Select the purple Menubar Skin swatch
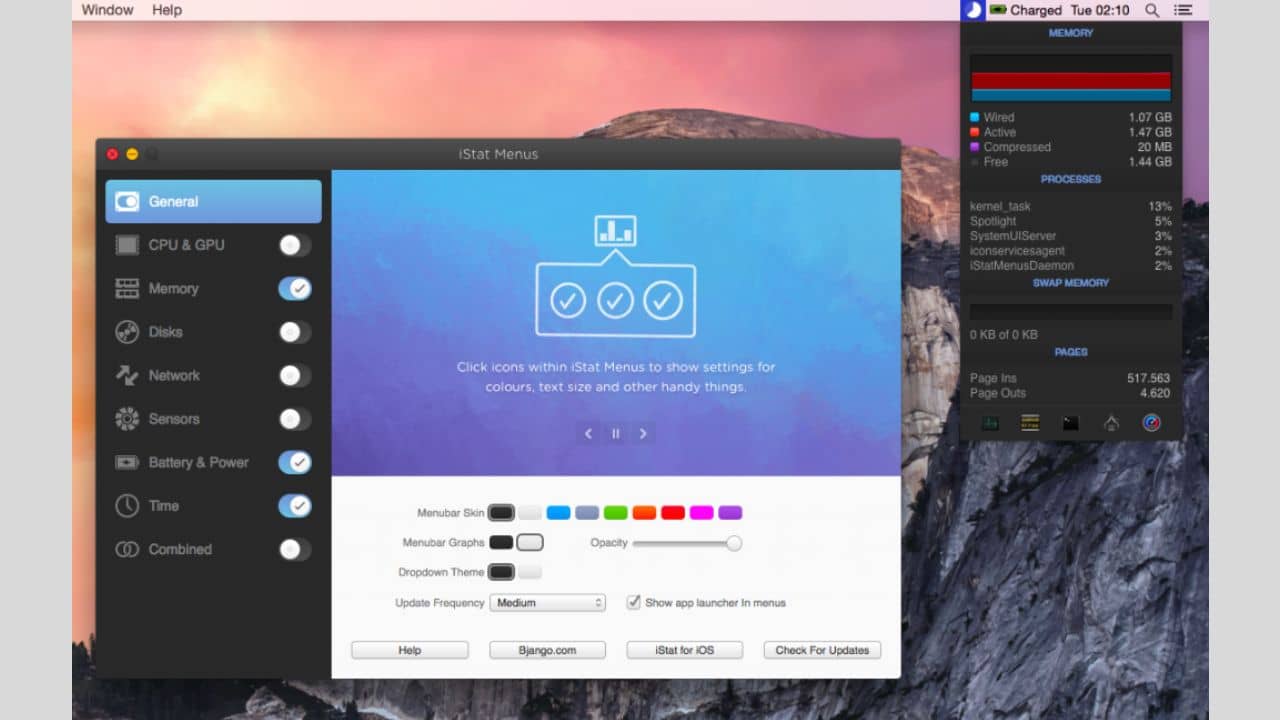Screen dimensions: 1280x720 click(730, 513)
